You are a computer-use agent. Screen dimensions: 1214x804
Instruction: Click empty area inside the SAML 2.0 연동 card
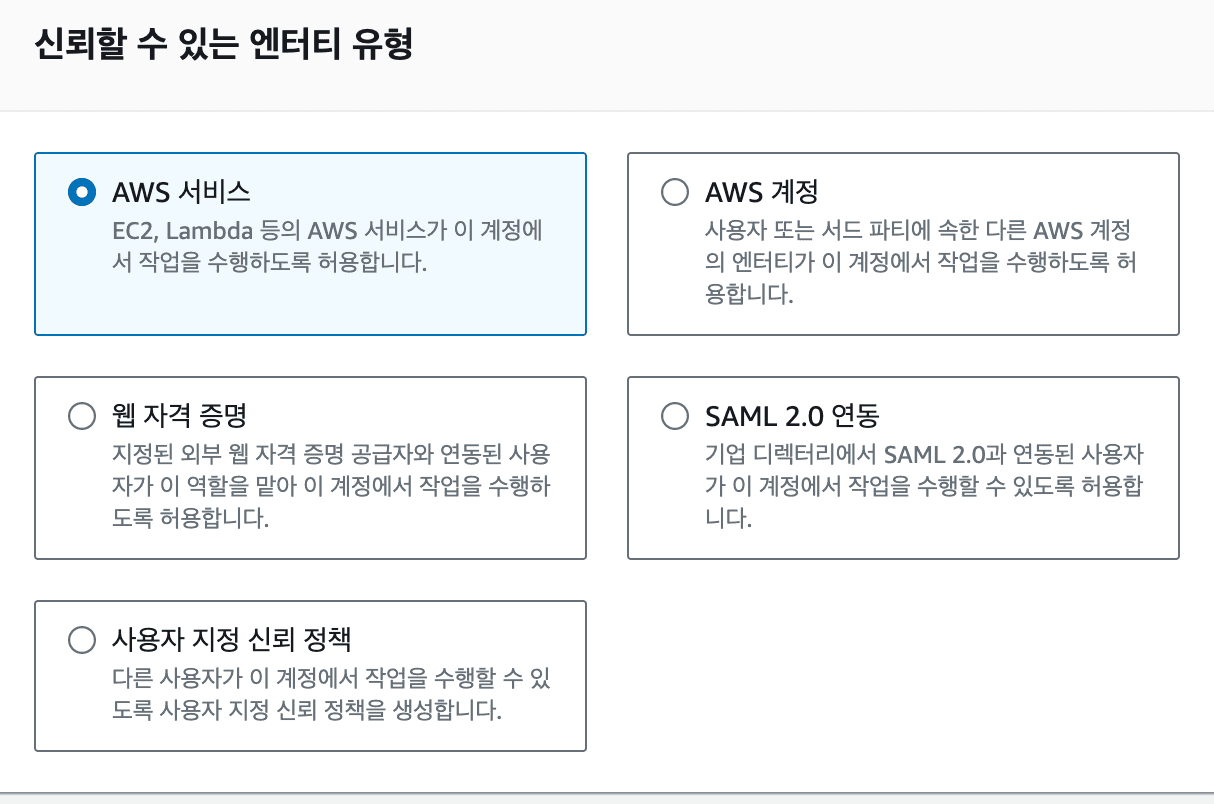tap(1000, 537)
